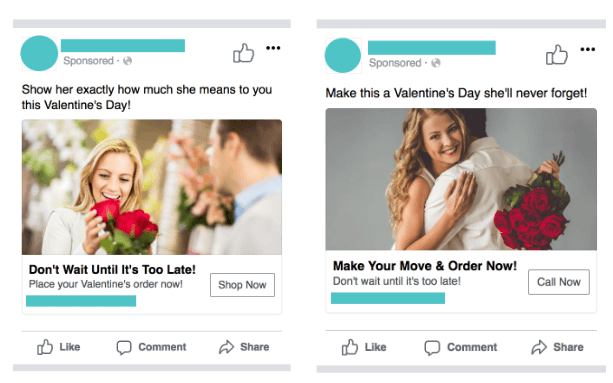The width and height of the screenshot is (613, 383).
Task: Click the thumbs-up icon atop right ad
Action: (557, 55)
